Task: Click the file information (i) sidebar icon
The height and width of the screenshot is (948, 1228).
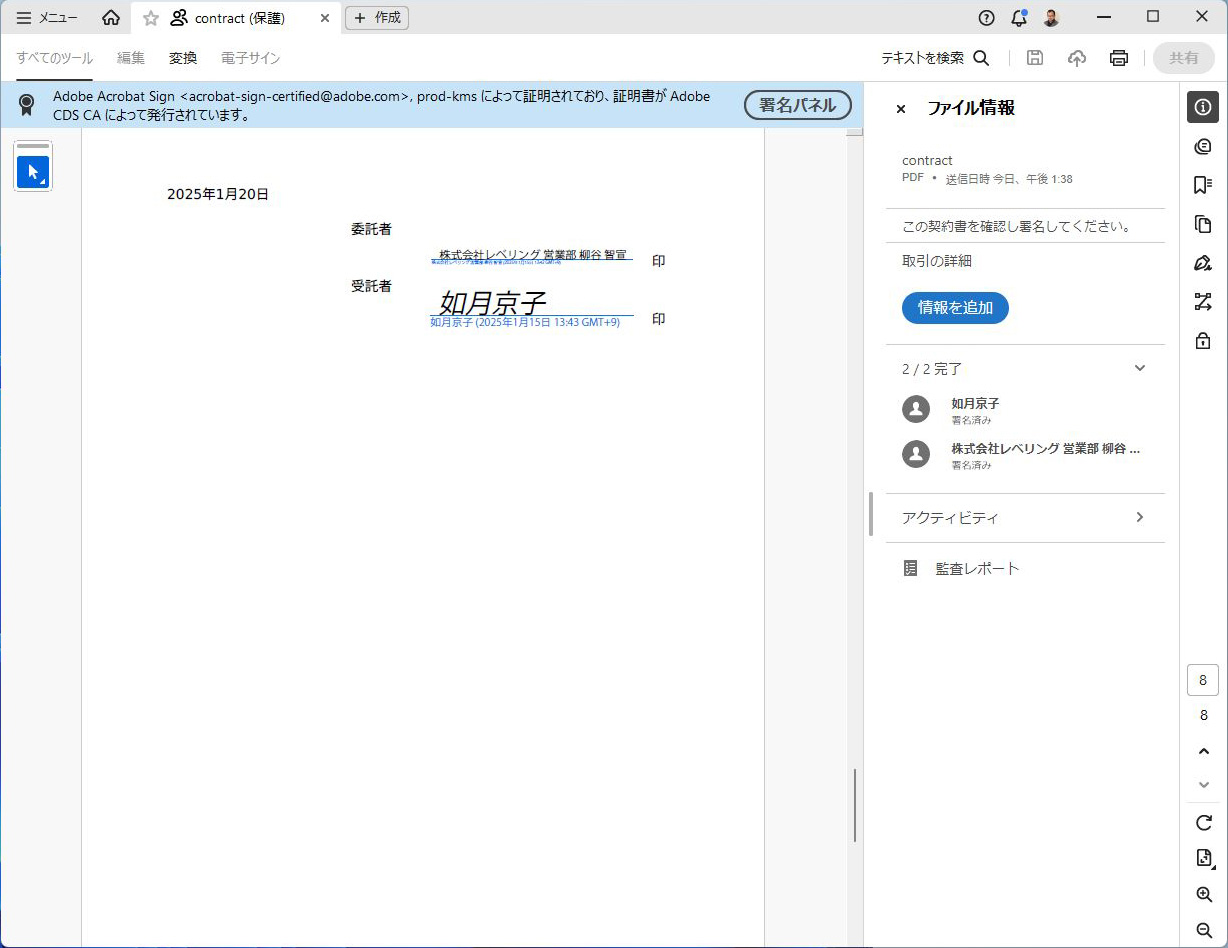Action: click(x=1203, y=107)
